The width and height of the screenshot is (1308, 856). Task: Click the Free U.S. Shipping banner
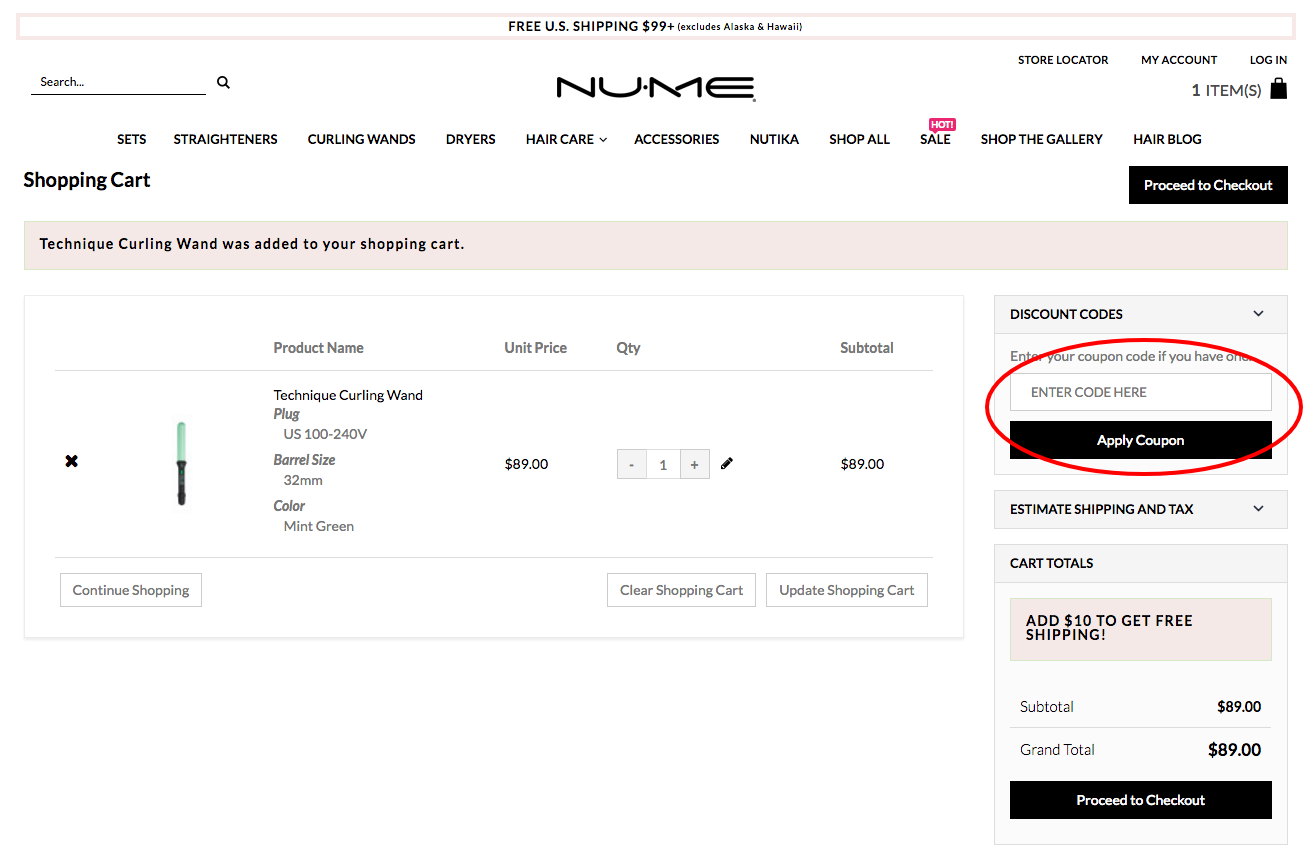coord(655,26)
